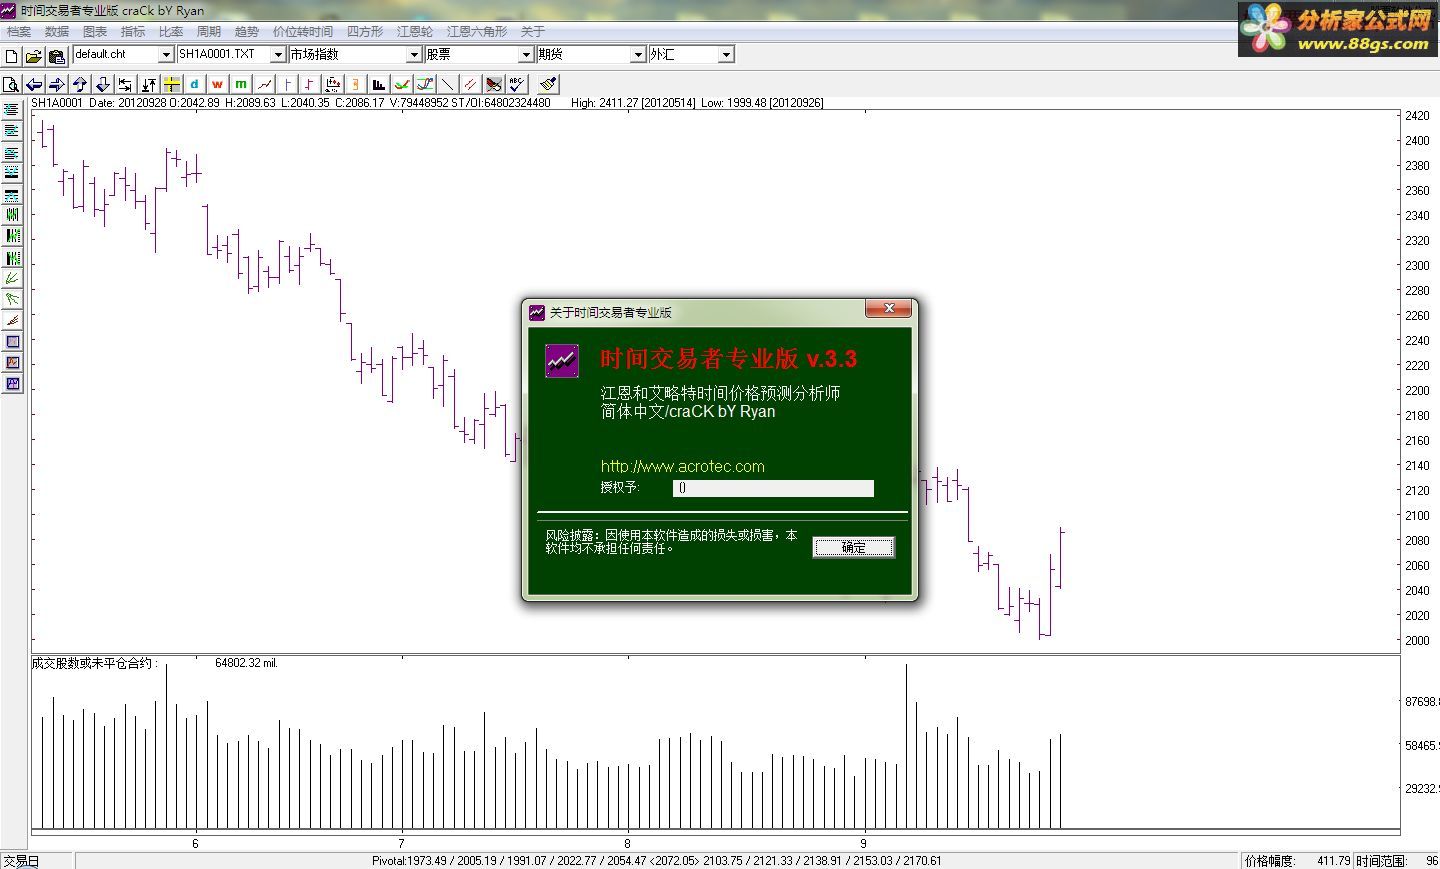Click 确定 button in the about dialog
Screen dimensions: 1440x869
point(853,547)
